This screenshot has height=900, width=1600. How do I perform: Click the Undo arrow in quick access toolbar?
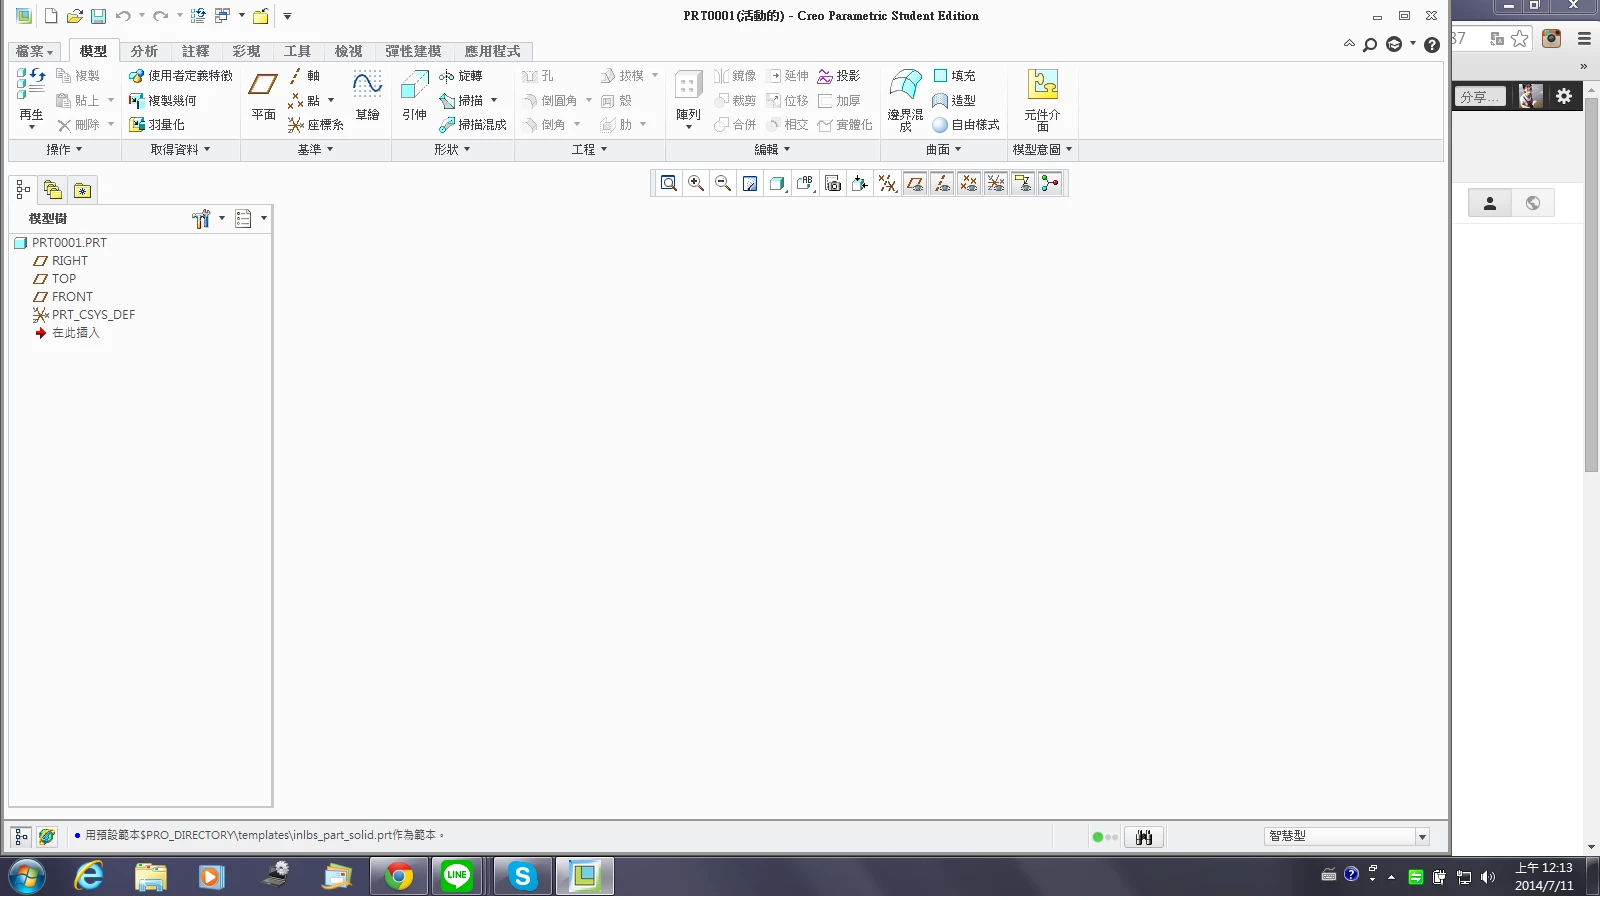[123, 16]
